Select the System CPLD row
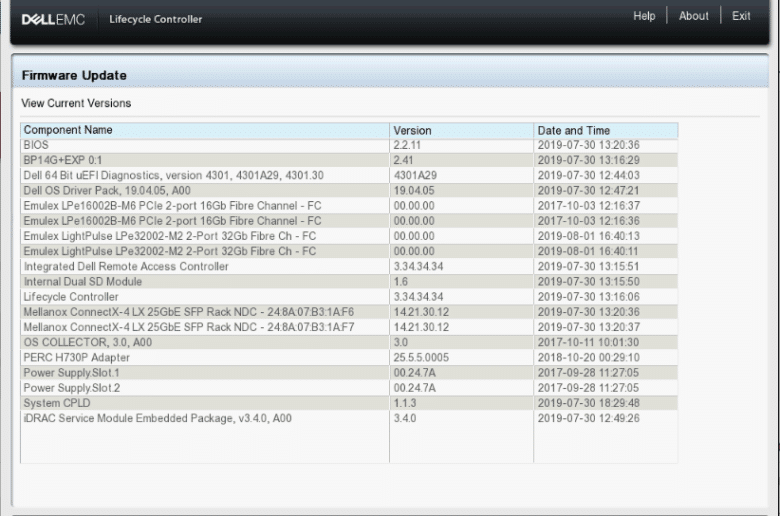Screen dimensions: 780x516 [349, 403]
